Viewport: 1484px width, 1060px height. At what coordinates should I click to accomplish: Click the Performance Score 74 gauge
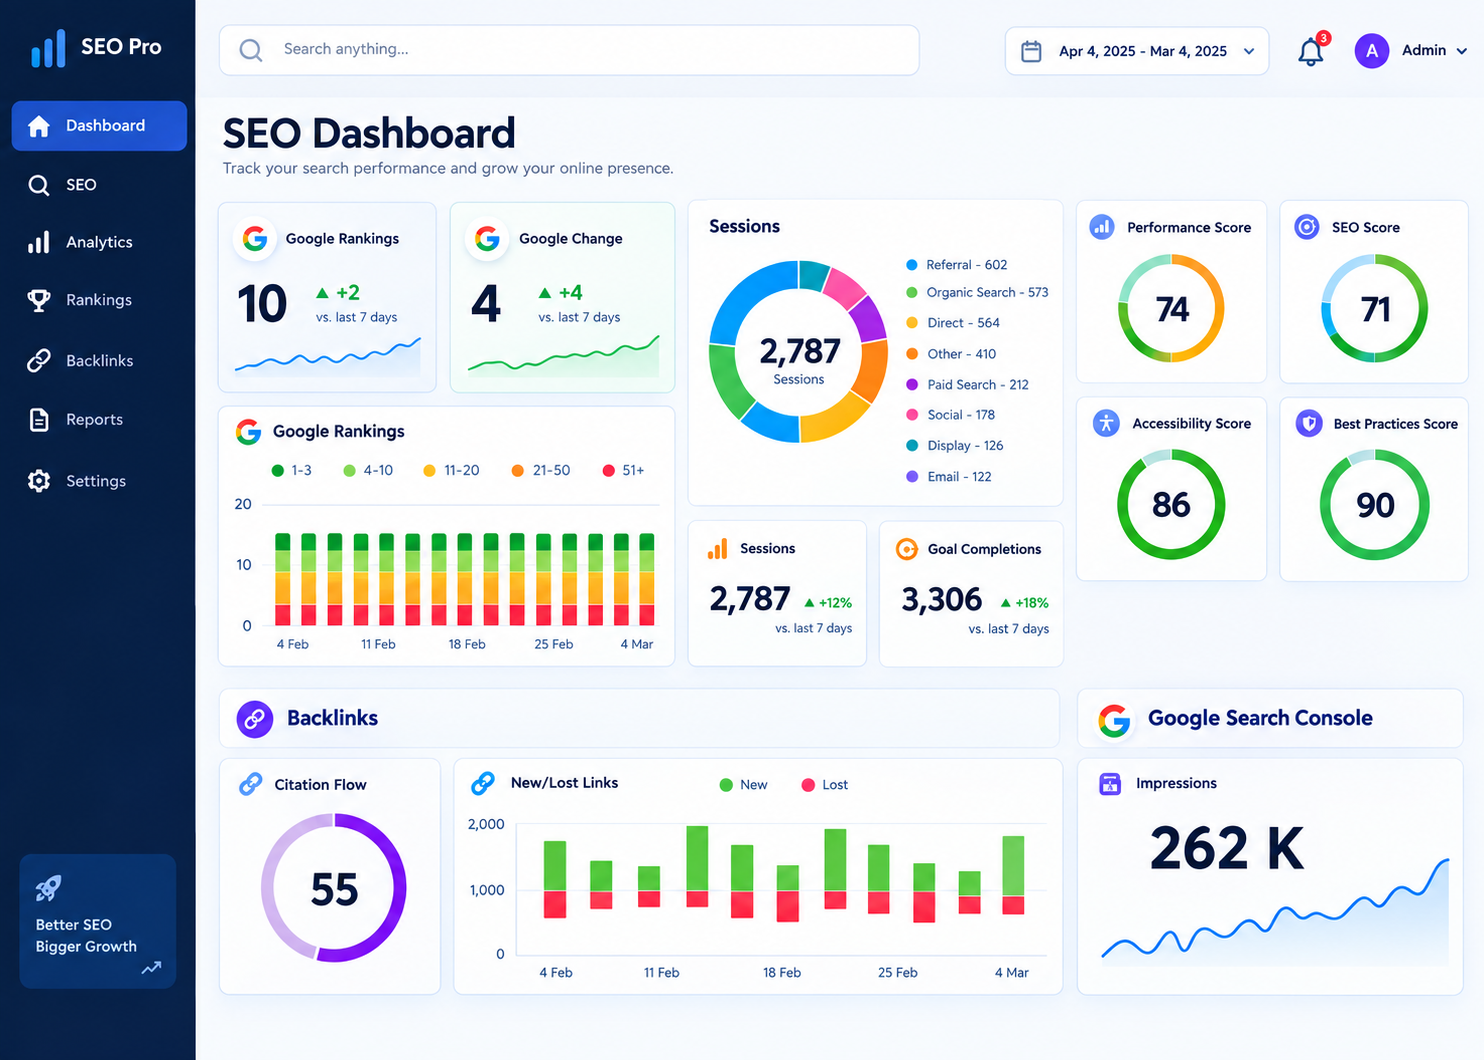1171,309
